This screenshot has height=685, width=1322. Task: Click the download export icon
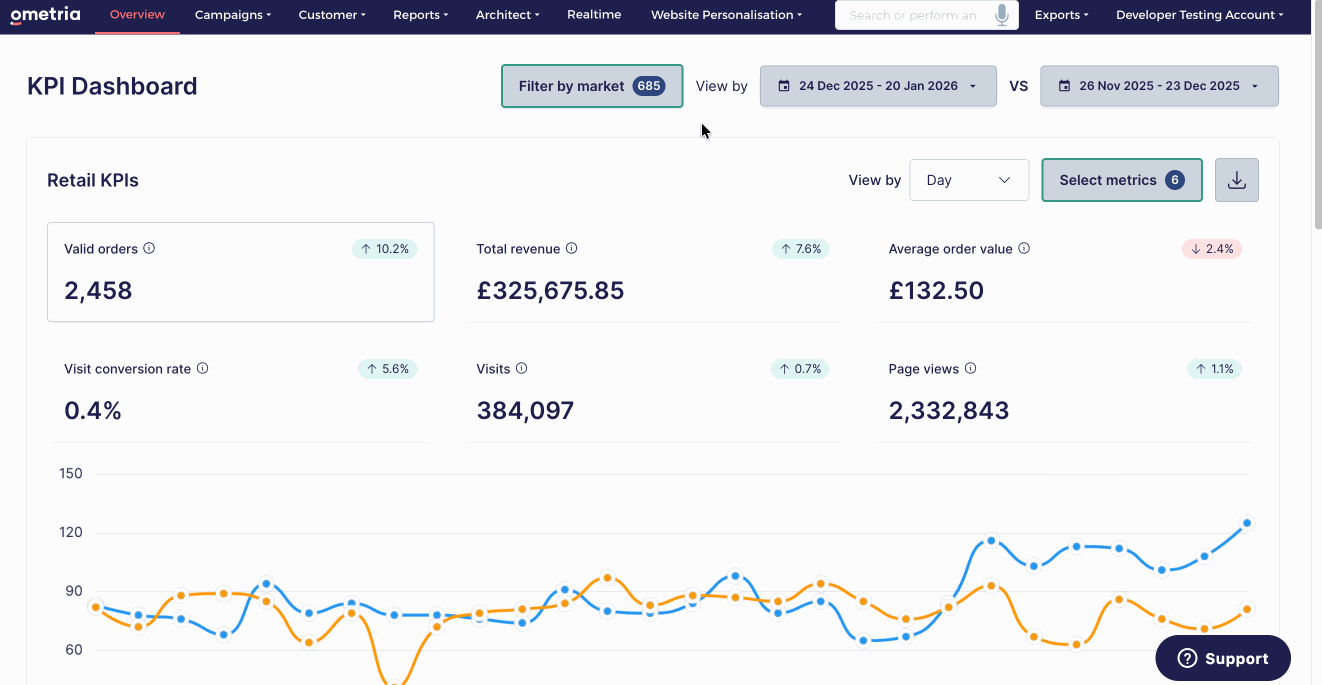pos(1236,180)
